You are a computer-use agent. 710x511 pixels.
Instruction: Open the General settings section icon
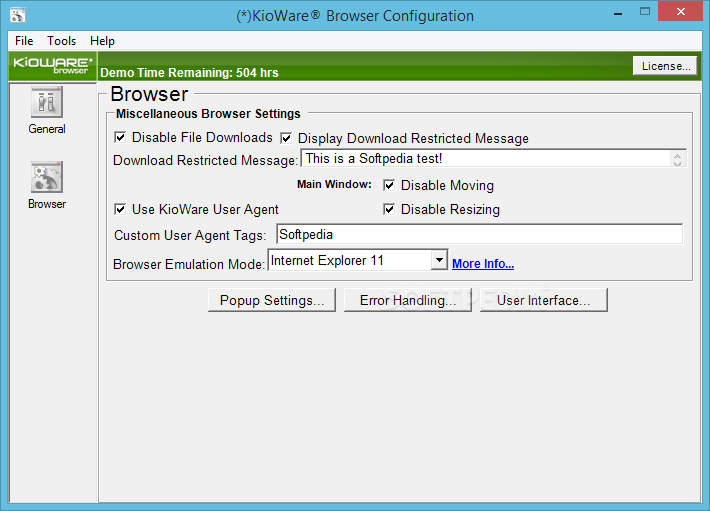pos(47,102)
